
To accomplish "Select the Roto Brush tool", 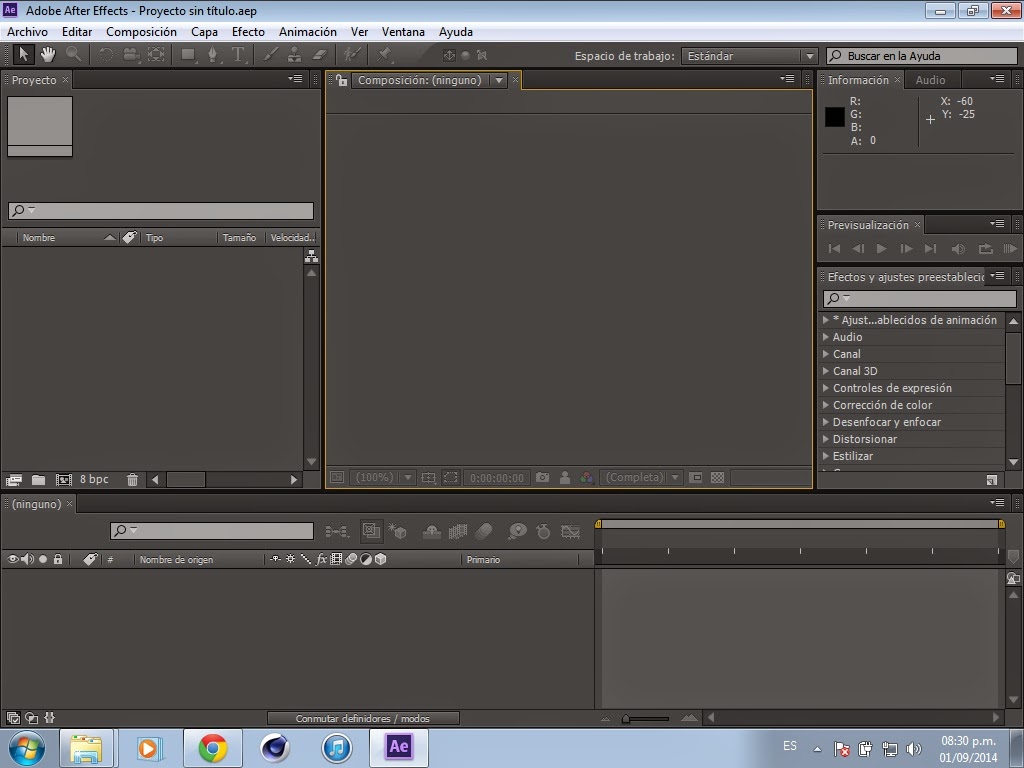I will click(x=352, y=55).
